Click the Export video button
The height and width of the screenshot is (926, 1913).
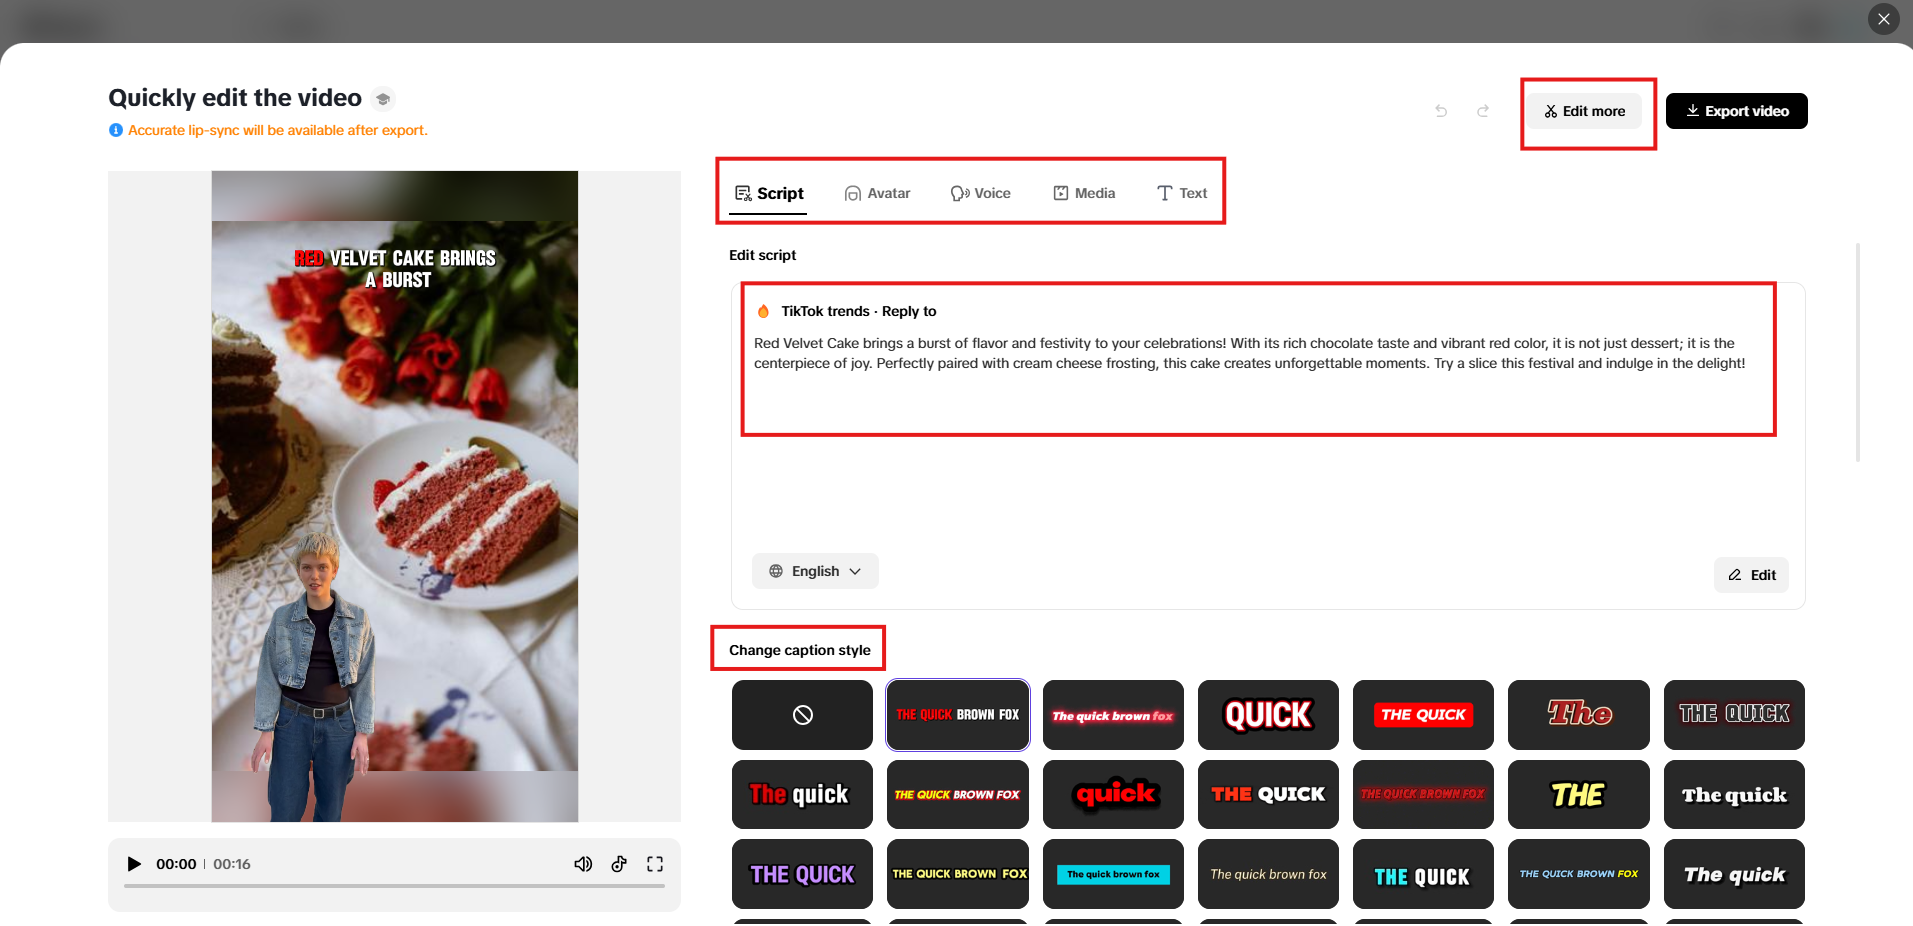point(1736,110)
